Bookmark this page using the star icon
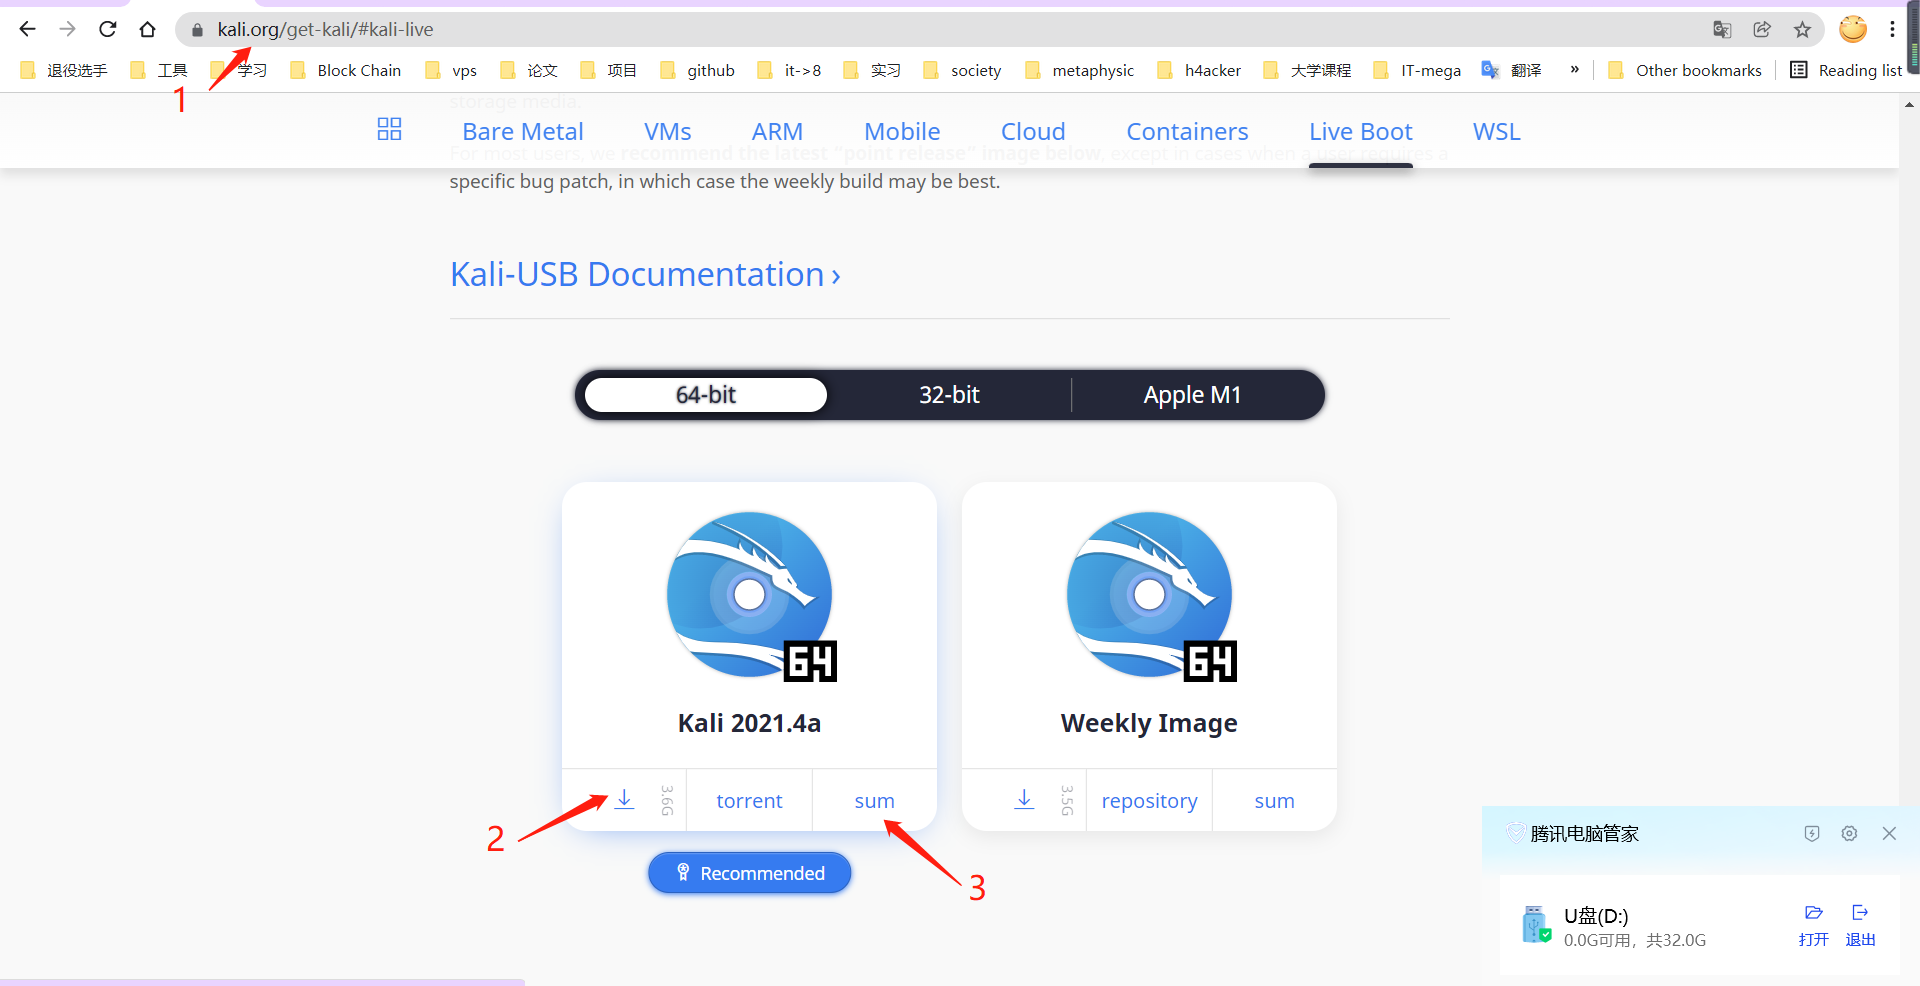Viewport: 1920px width, 986px height. click(1803, 29)
